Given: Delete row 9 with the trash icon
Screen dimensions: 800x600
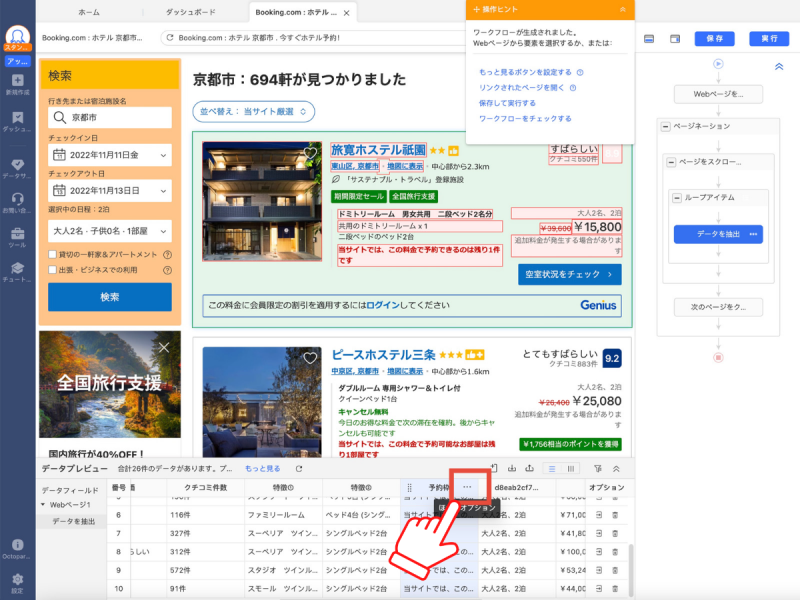Looking at the screenshot, I should (x=615, y=570).
